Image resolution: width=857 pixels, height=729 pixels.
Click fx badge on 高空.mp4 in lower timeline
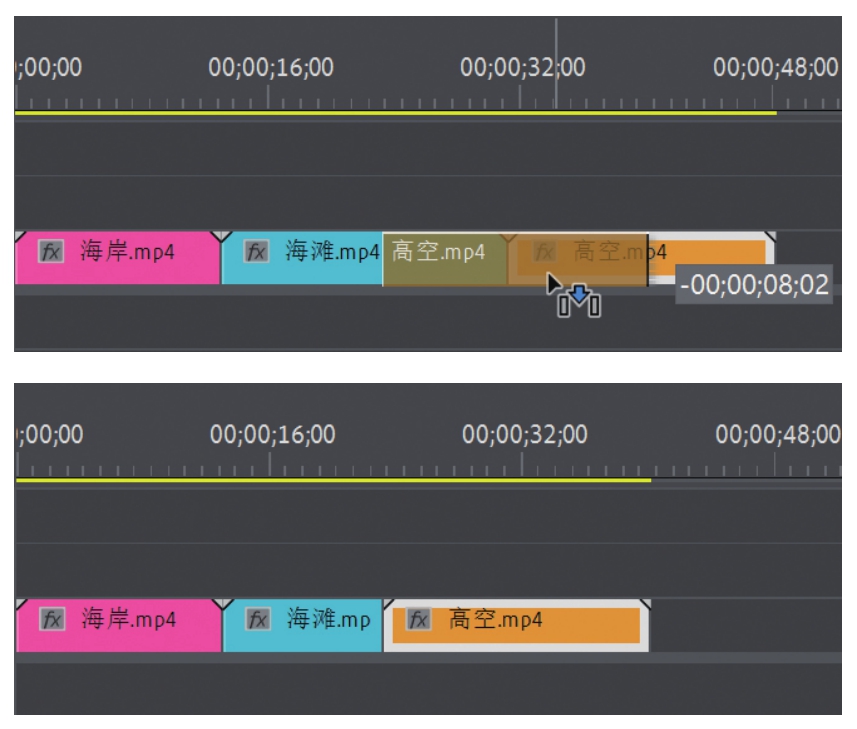[419, 620]
